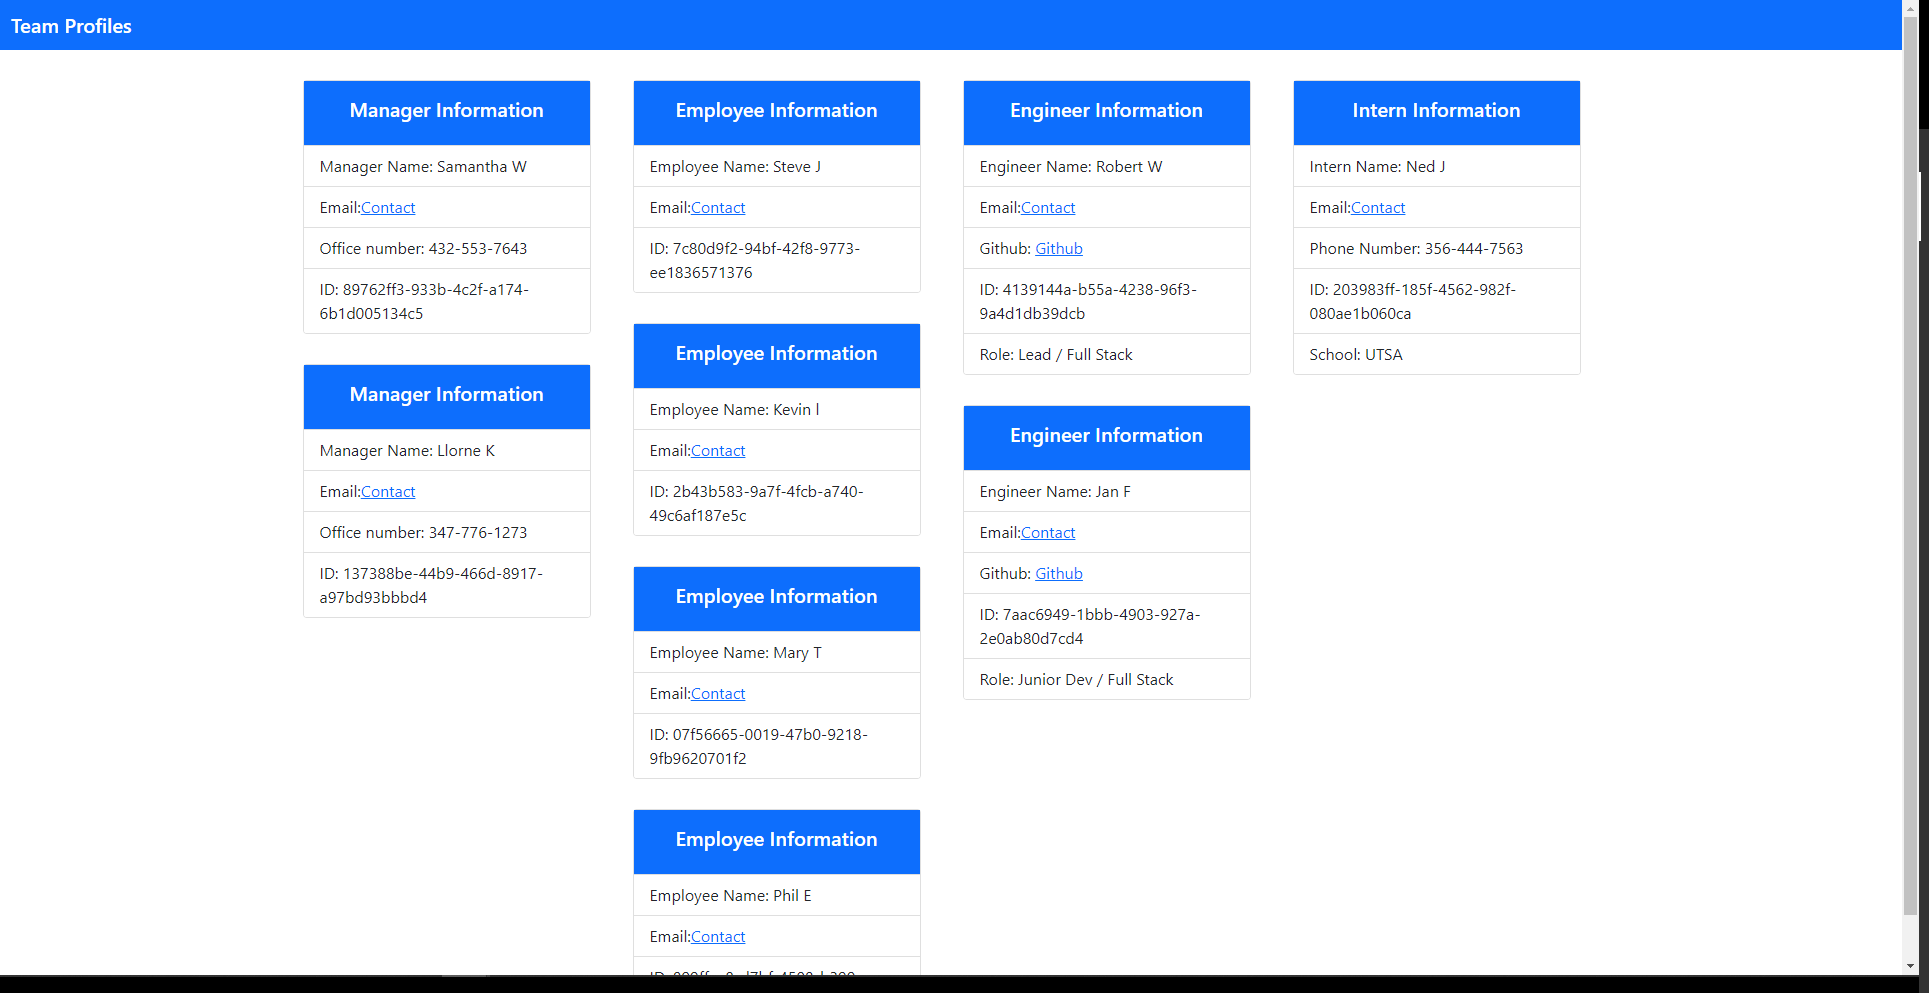Image resolution: width=1929 pixels, height=993 pixels.
Task: Open Contact link for employee Kevin l
Action: click(x=718, y=450)
